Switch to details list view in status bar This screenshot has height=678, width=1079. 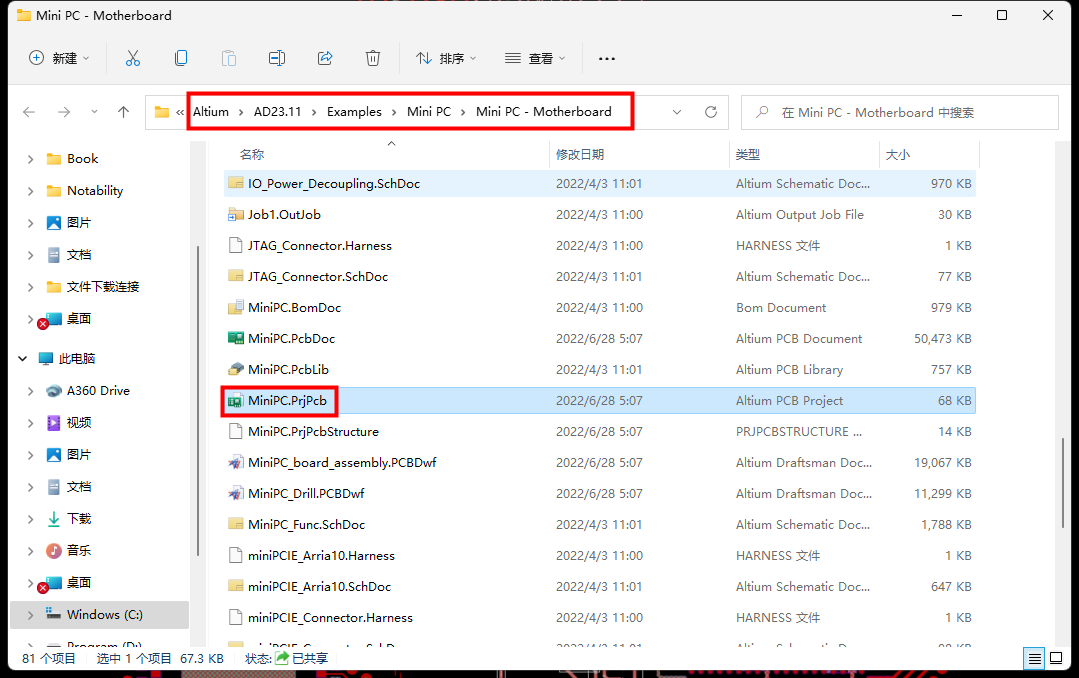coord(1034,658)
